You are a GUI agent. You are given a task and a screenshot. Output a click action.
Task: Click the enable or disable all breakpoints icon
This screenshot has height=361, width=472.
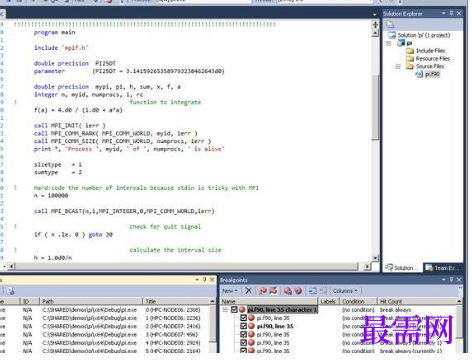coord(273,291)
